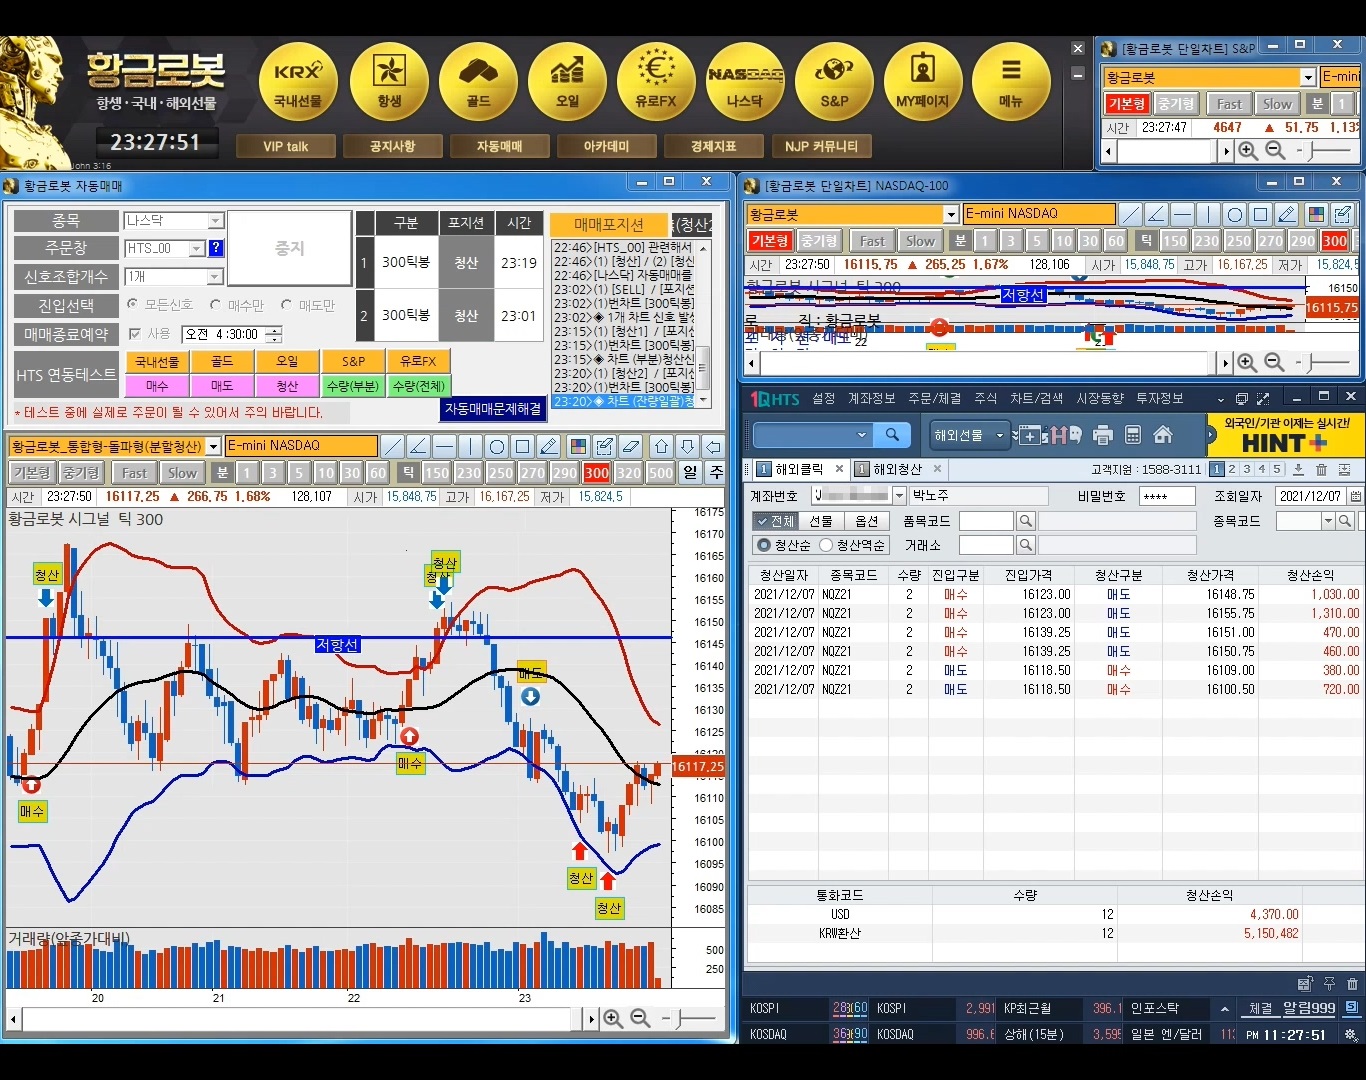
Task: Click down arrow icon in main chart toolbar
Action: coord(687,446)
